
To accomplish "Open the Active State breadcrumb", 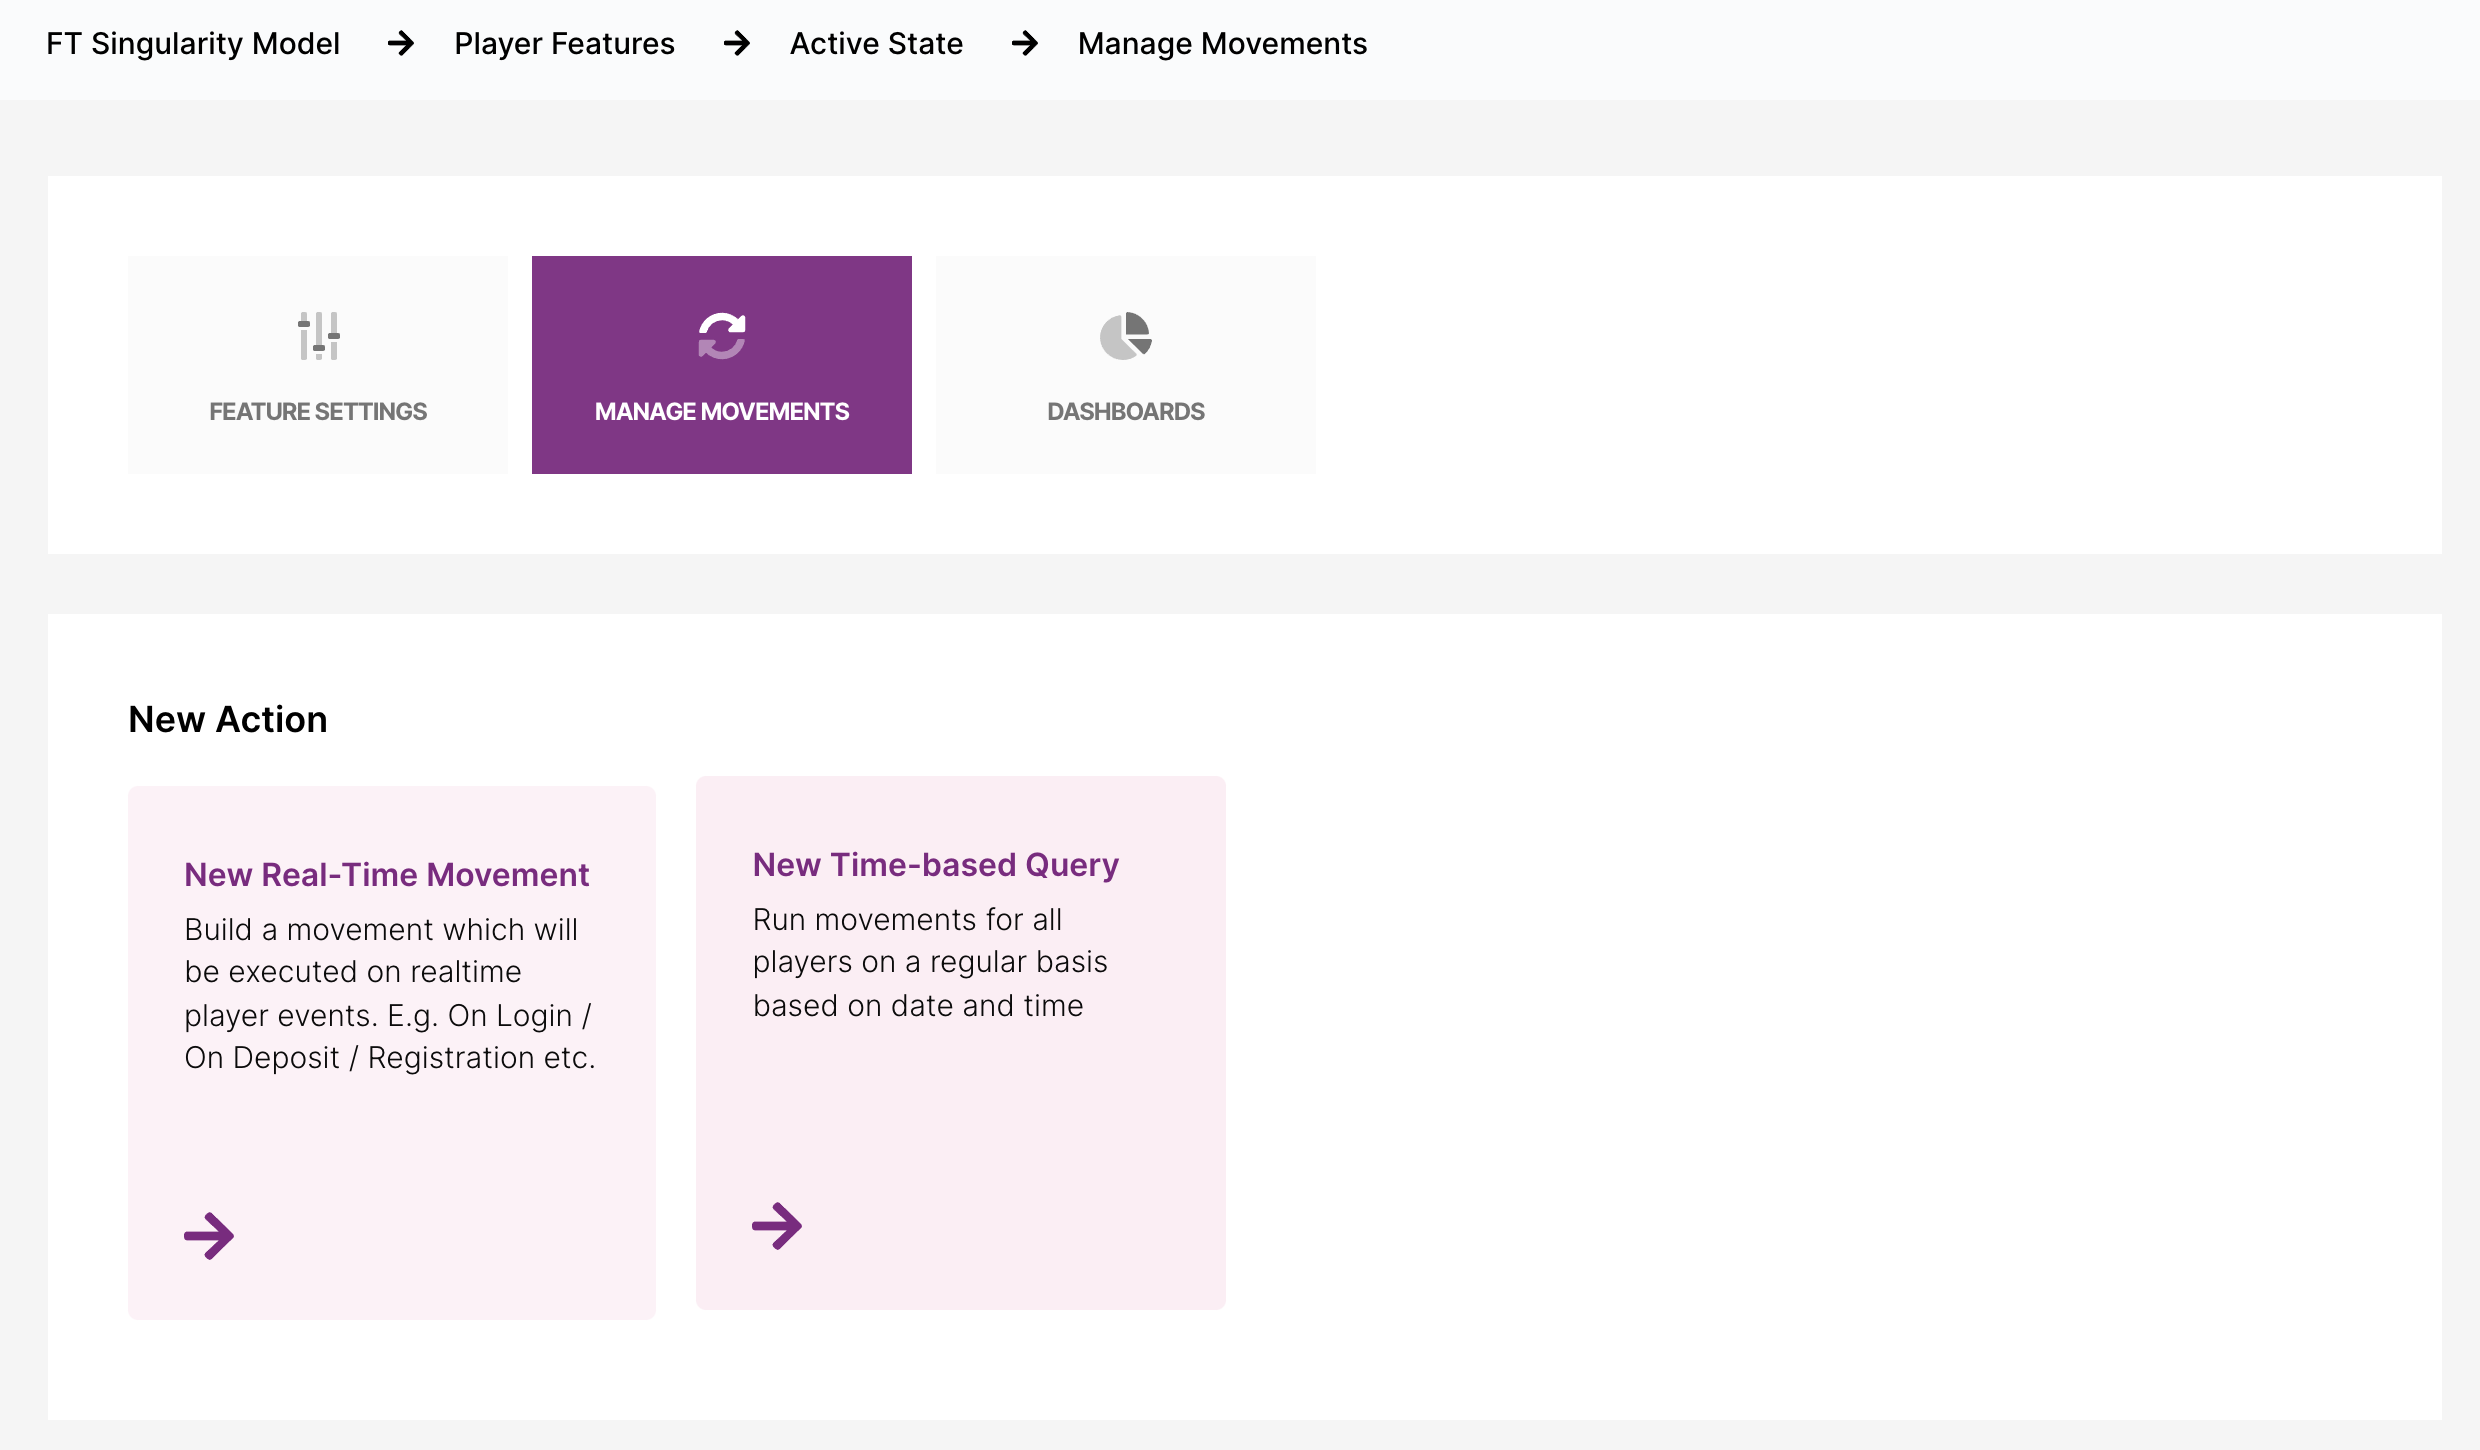I will [876, 44].
